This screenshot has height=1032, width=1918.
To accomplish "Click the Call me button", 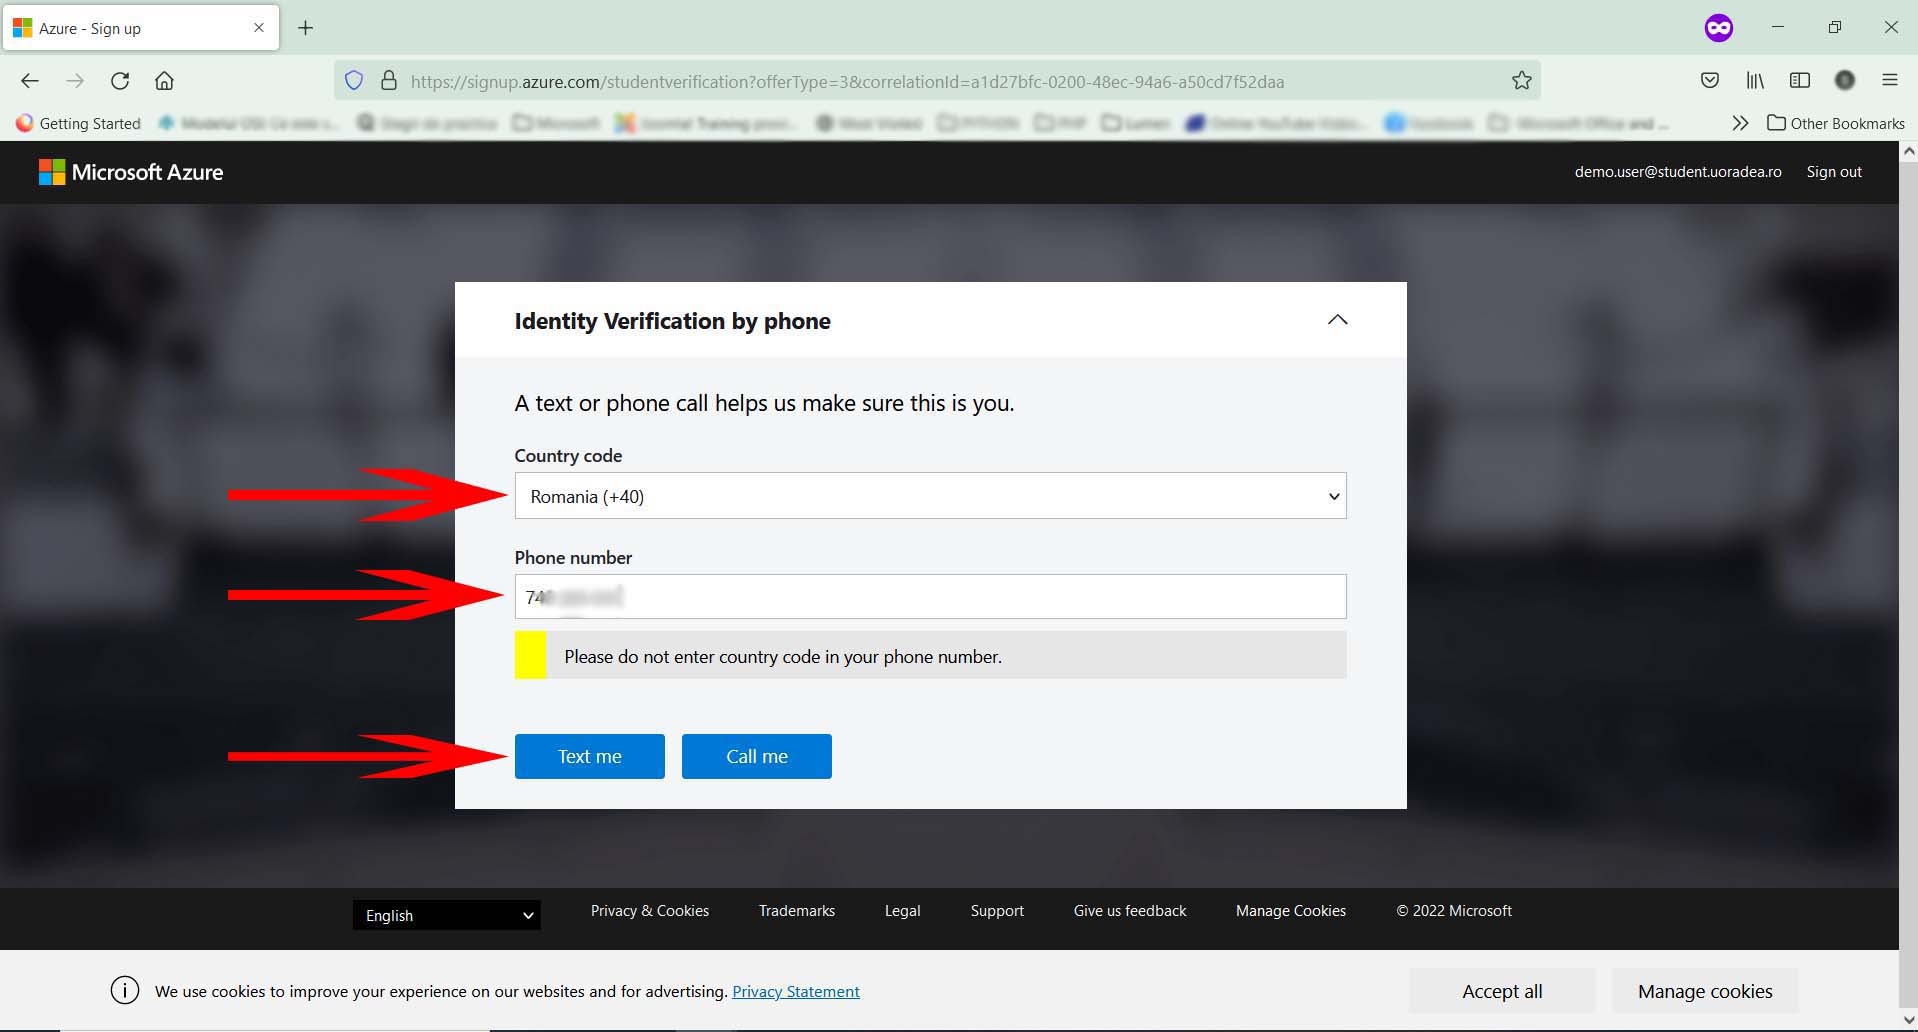I will (x=756, y=756).
